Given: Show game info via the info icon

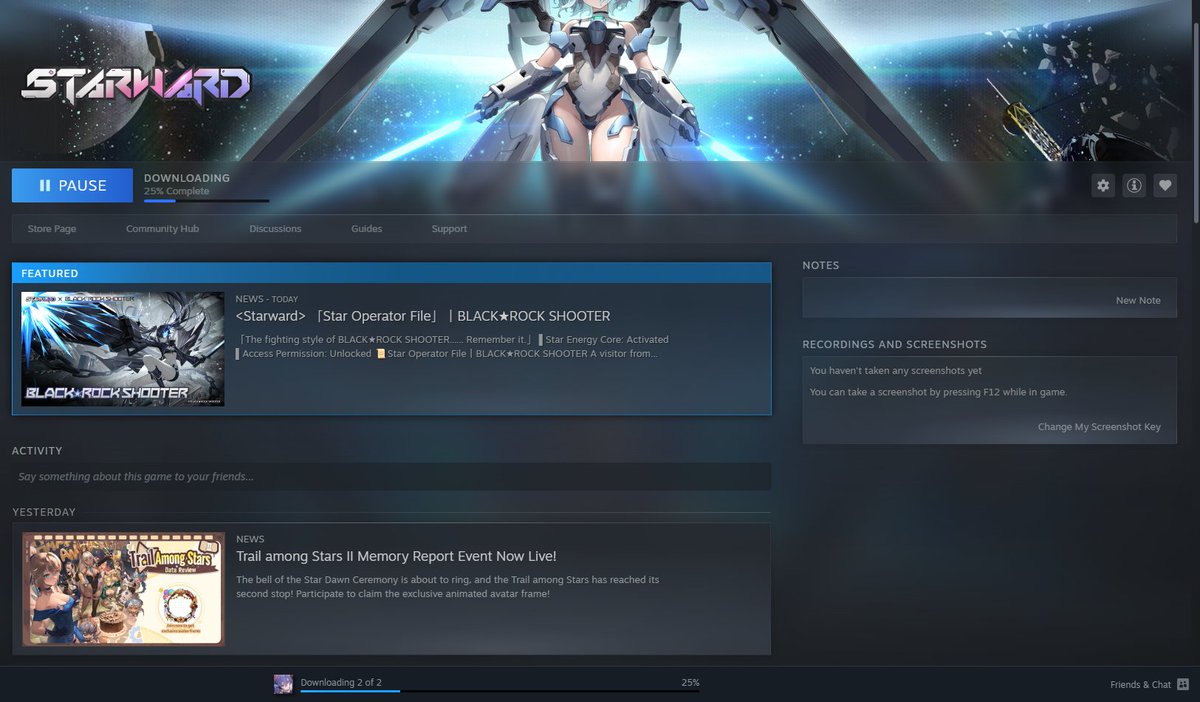Looking at the screenshot, I should click(x=1134, y=185).
